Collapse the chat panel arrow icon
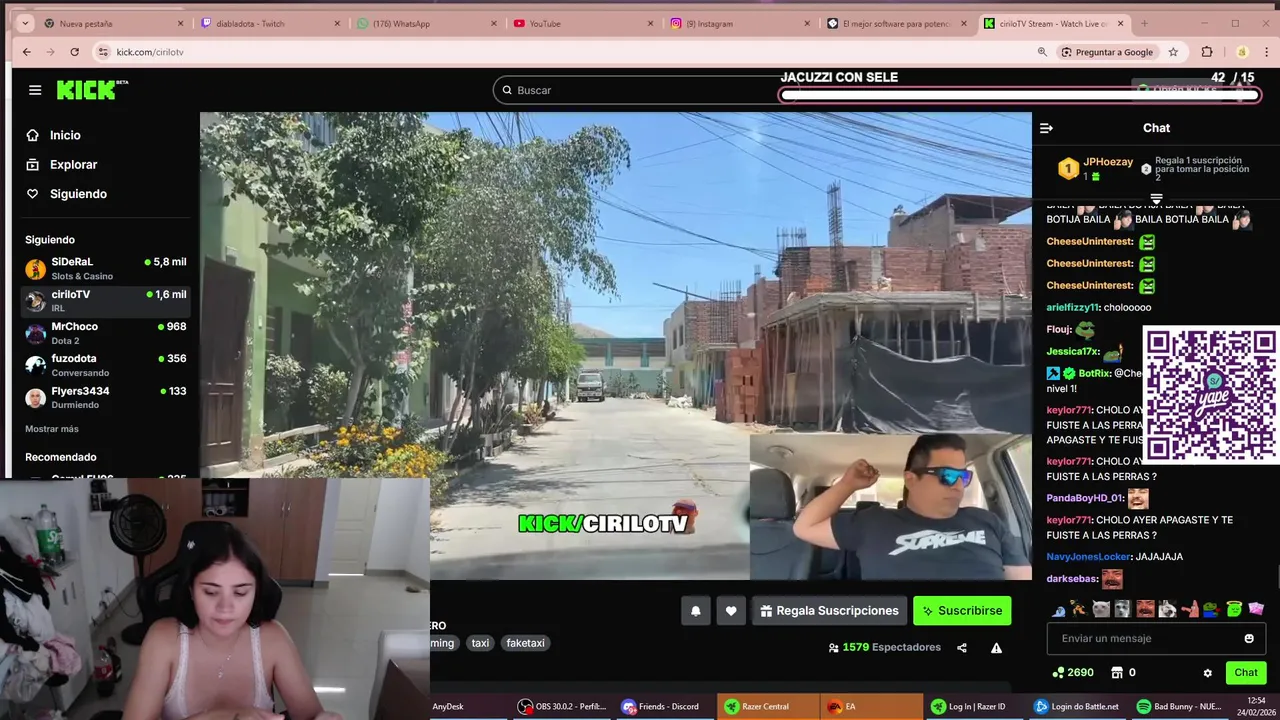This screenshot has width=1280, height=720. (x=1046, y=128)
